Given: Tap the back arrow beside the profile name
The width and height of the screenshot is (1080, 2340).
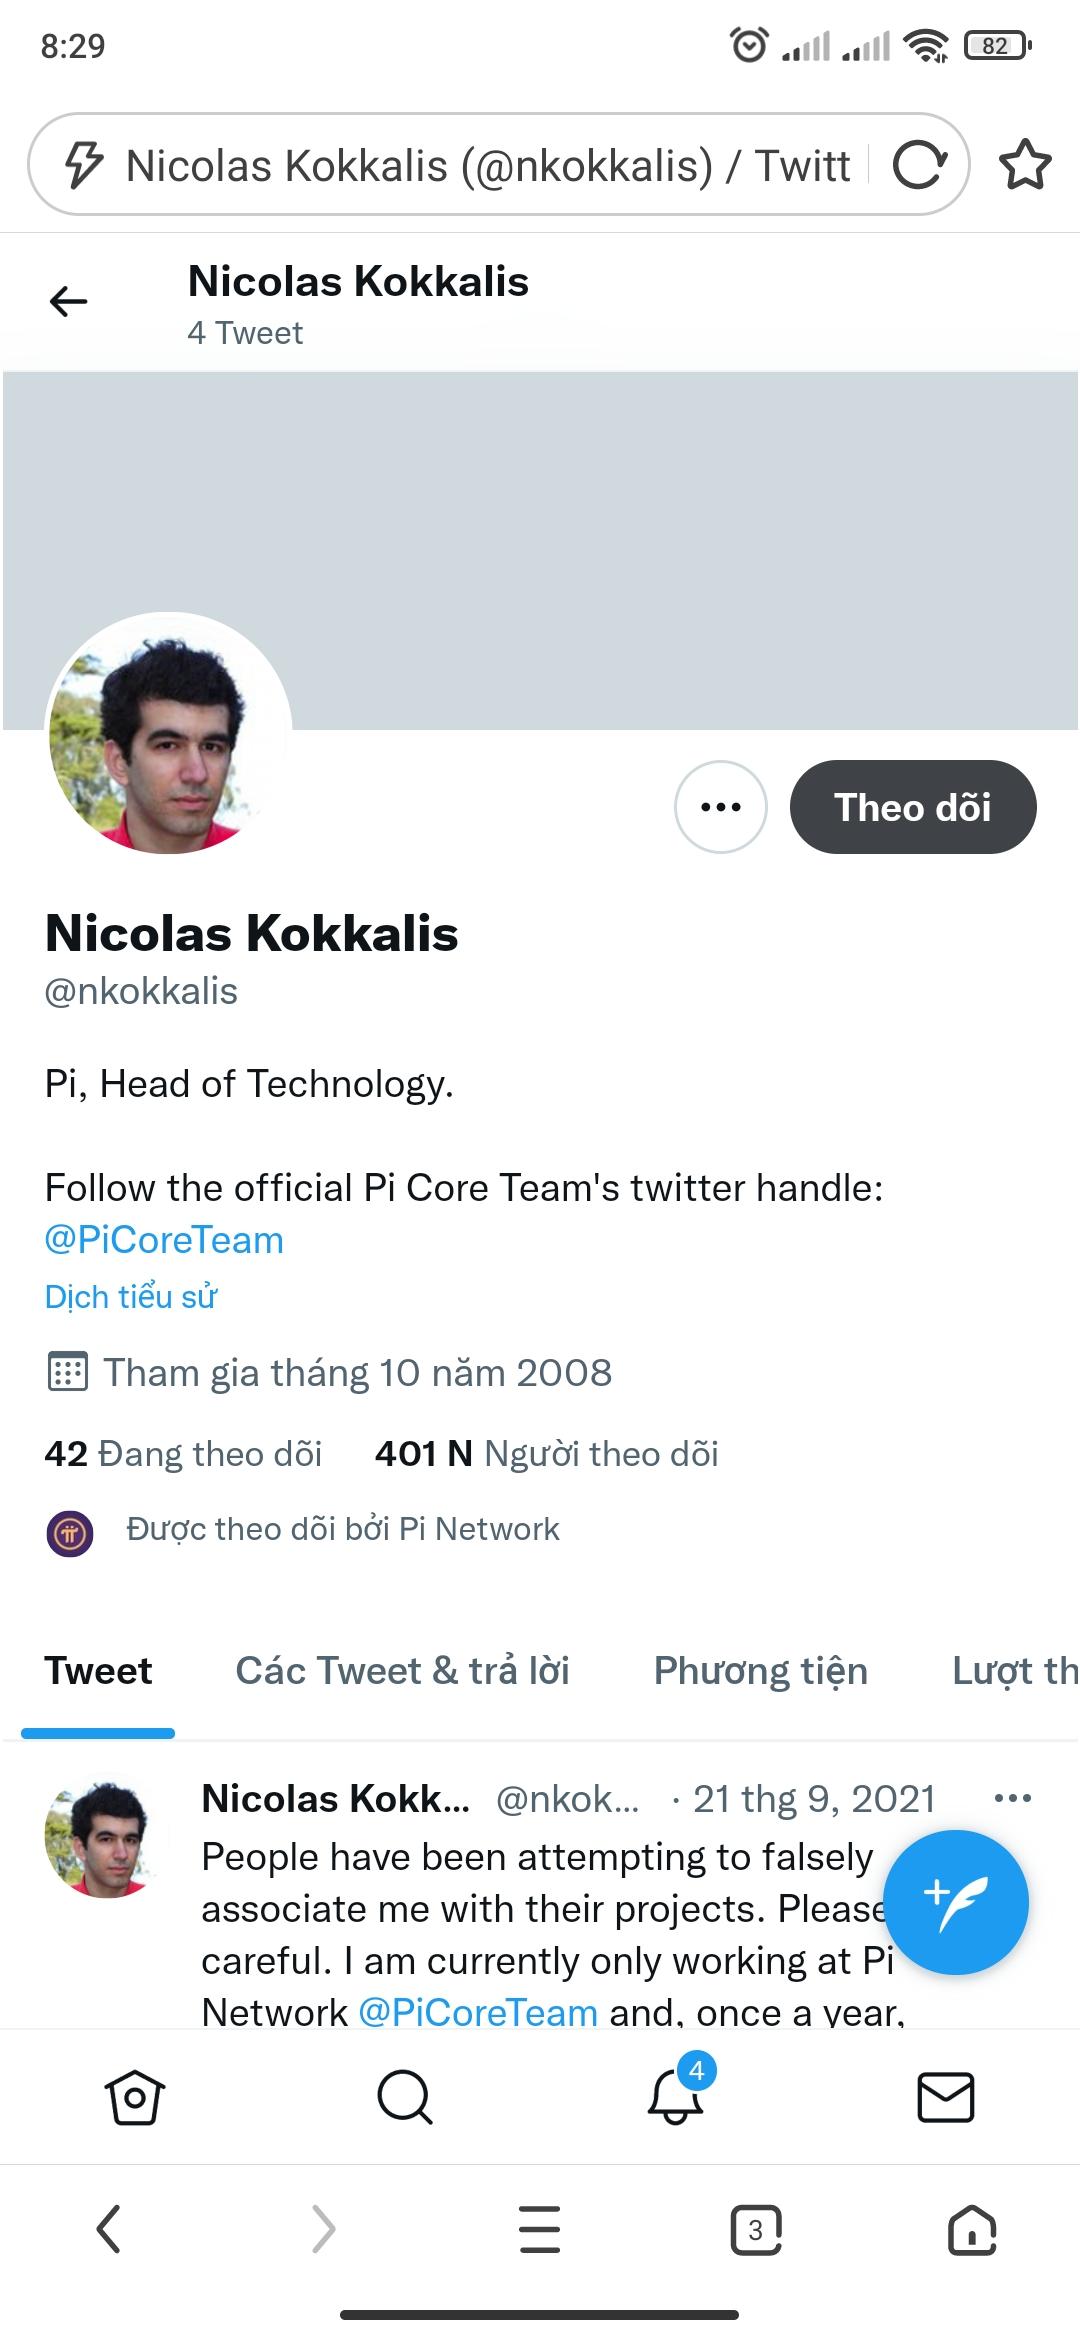Looking at the screenshot, I should coord(68,301).
